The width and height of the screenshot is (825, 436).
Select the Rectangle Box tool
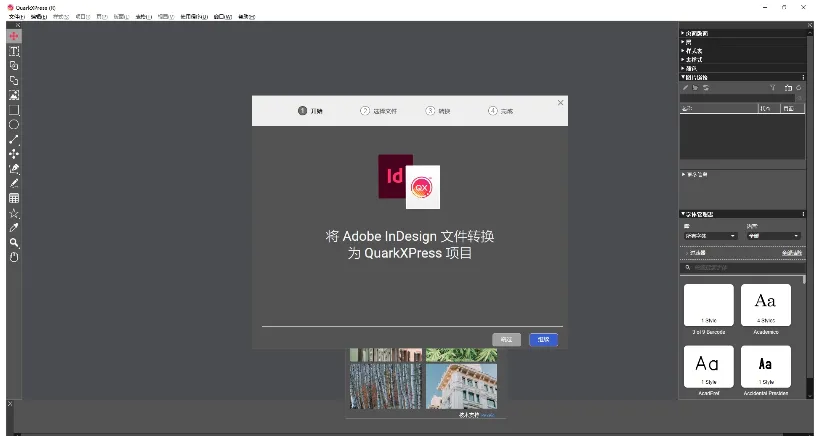14,110
